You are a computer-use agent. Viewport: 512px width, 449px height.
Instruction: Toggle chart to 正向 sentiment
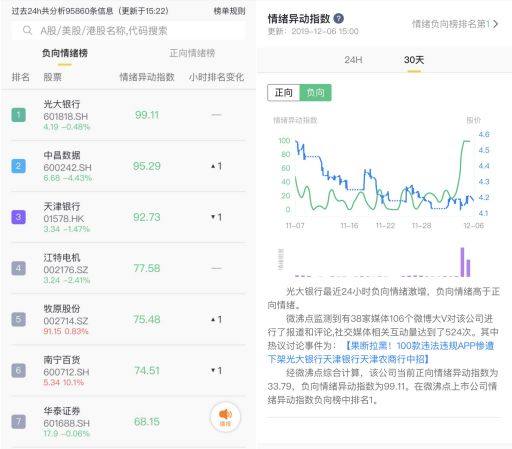284,93
